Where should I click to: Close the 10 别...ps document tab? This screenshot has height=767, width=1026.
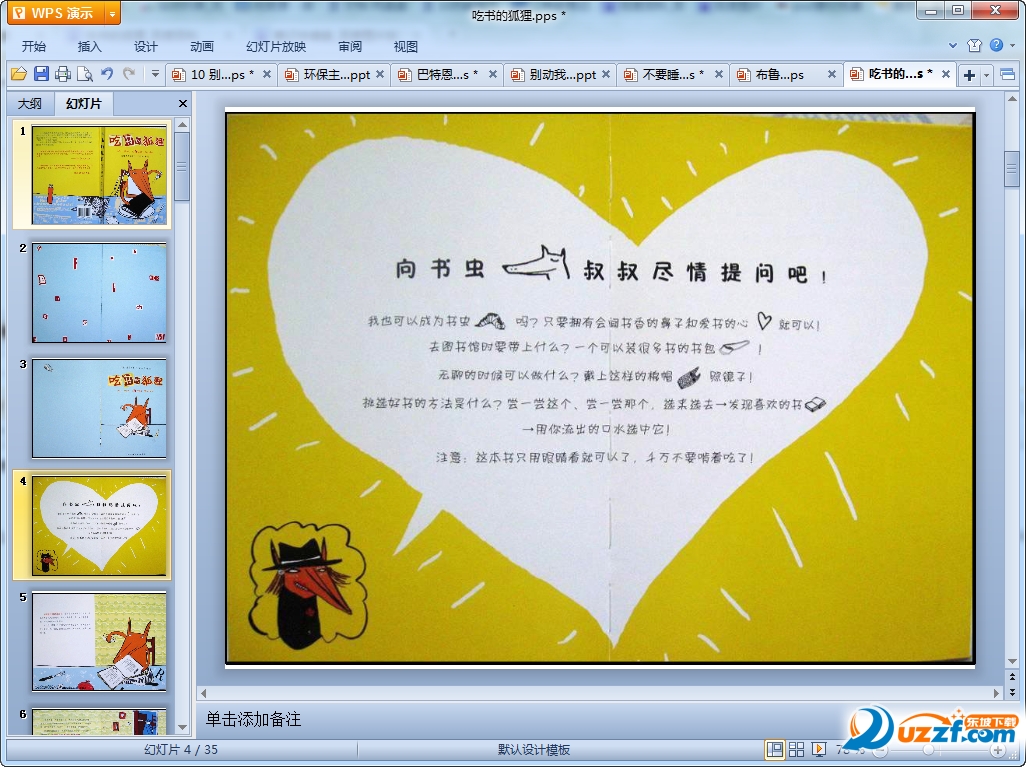click(267, 75)
